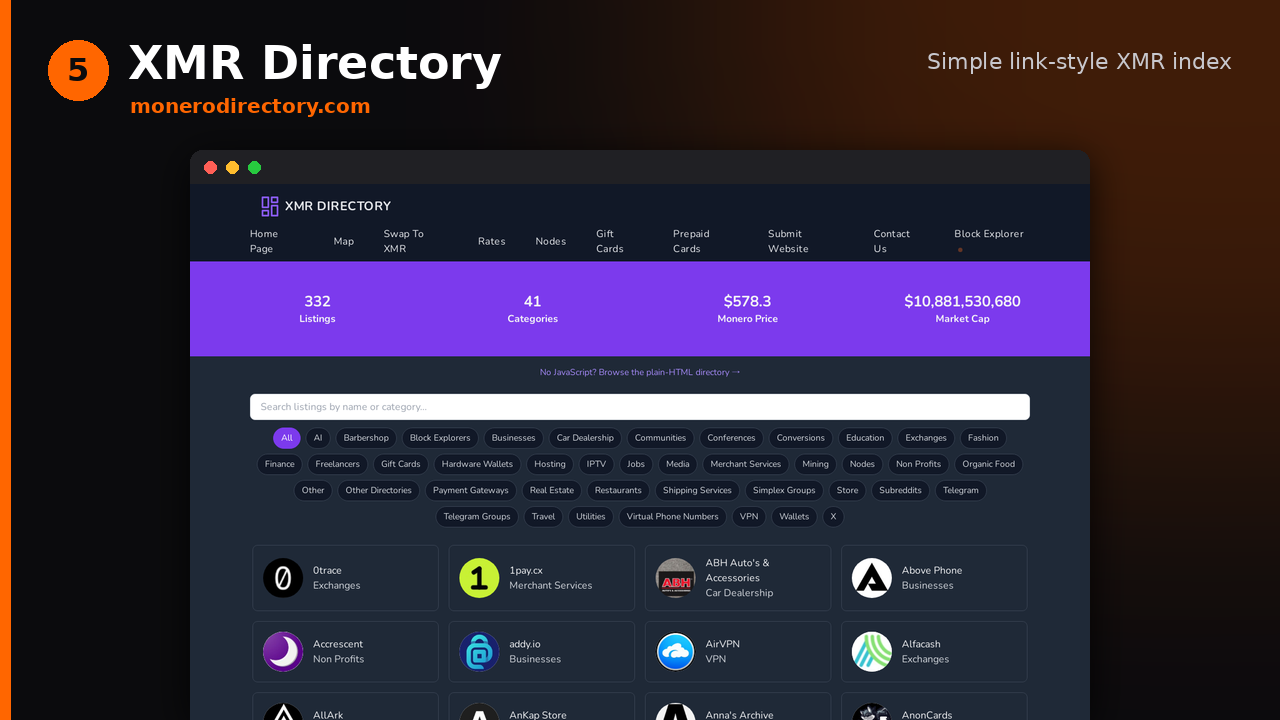Toggle the Exchanges category filter

pos(926,438)
